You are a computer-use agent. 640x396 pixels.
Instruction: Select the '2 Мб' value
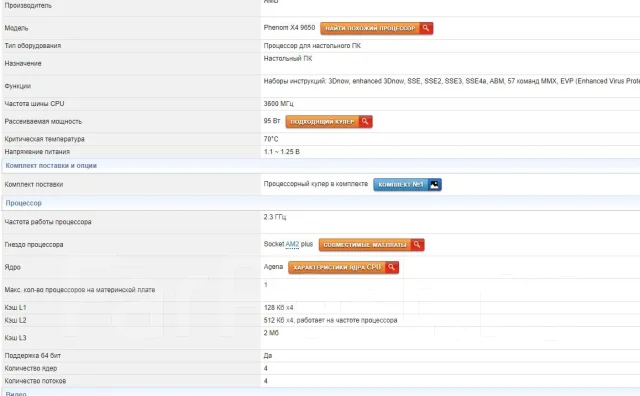point(271,333)
